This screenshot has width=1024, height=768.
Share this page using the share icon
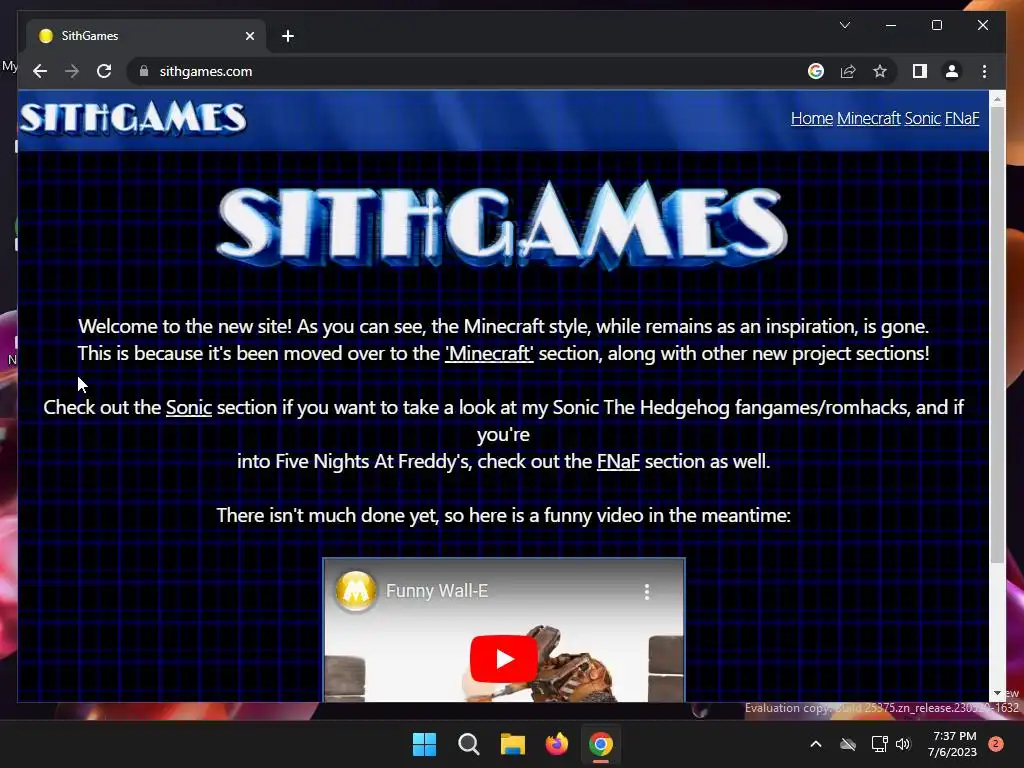tap(848, 71)
